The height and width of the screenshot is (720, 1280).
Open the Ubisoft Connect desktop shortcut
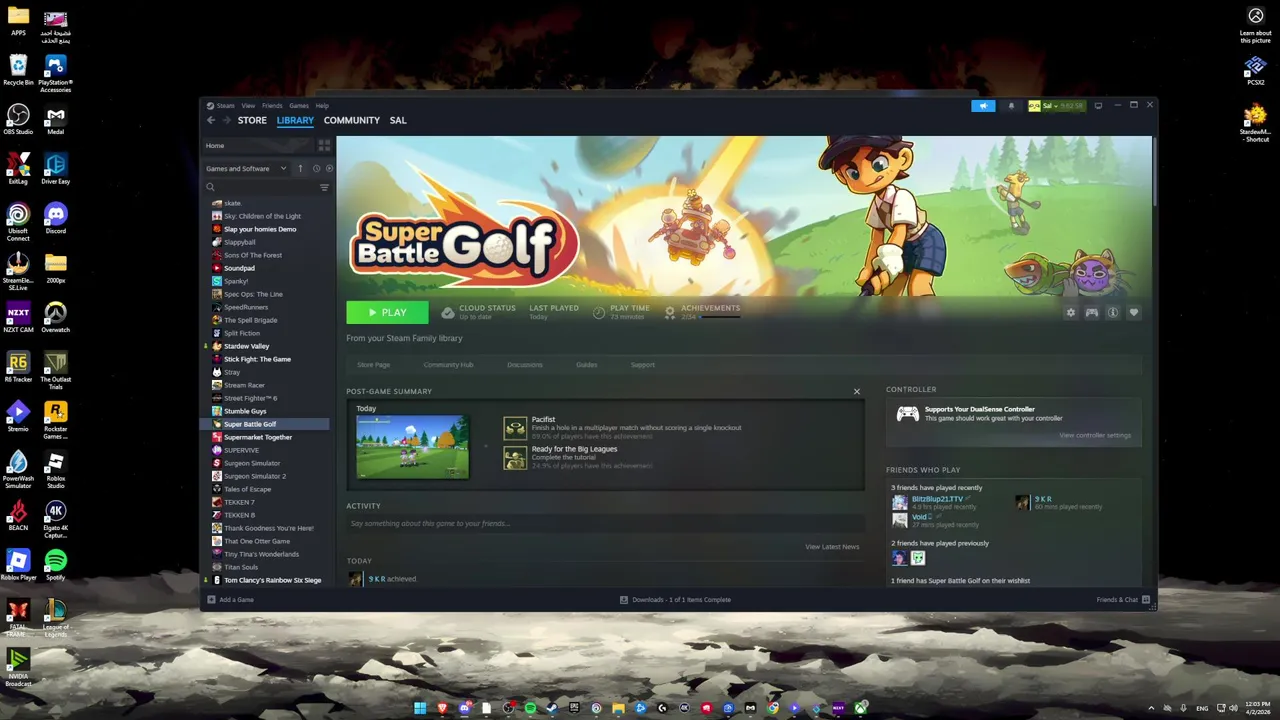18,221
